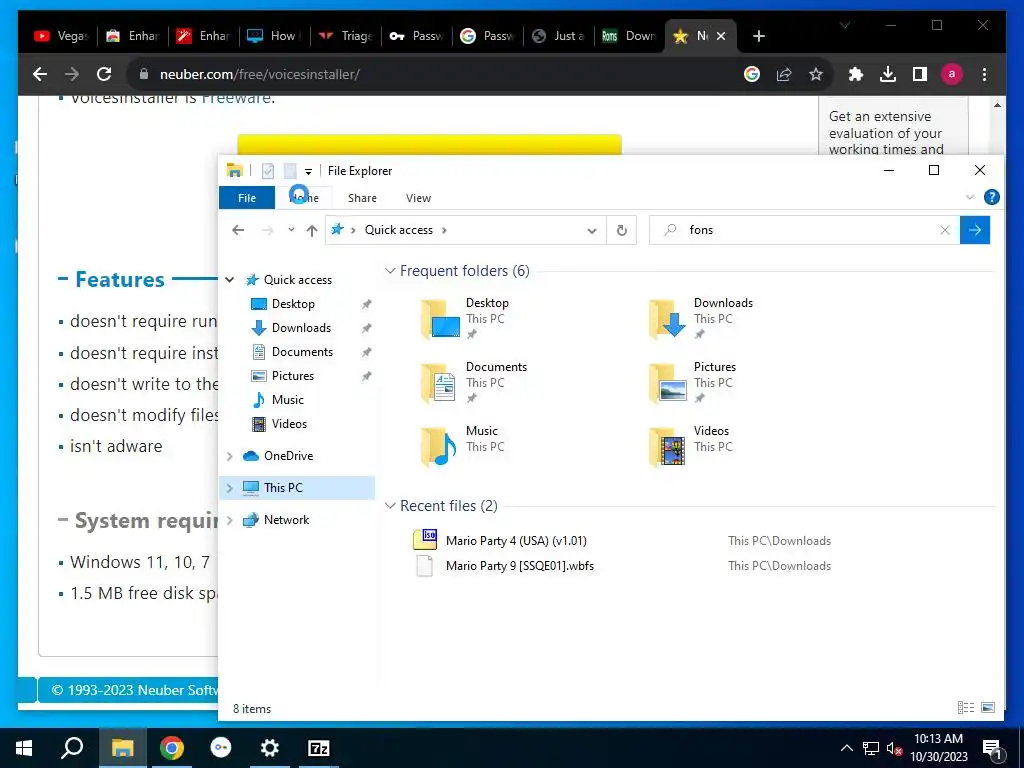The height and width of the screenshot is (768, 1024).
Task: Select the Desktop folder icon in Frequent folders
Action: (440, 319)
